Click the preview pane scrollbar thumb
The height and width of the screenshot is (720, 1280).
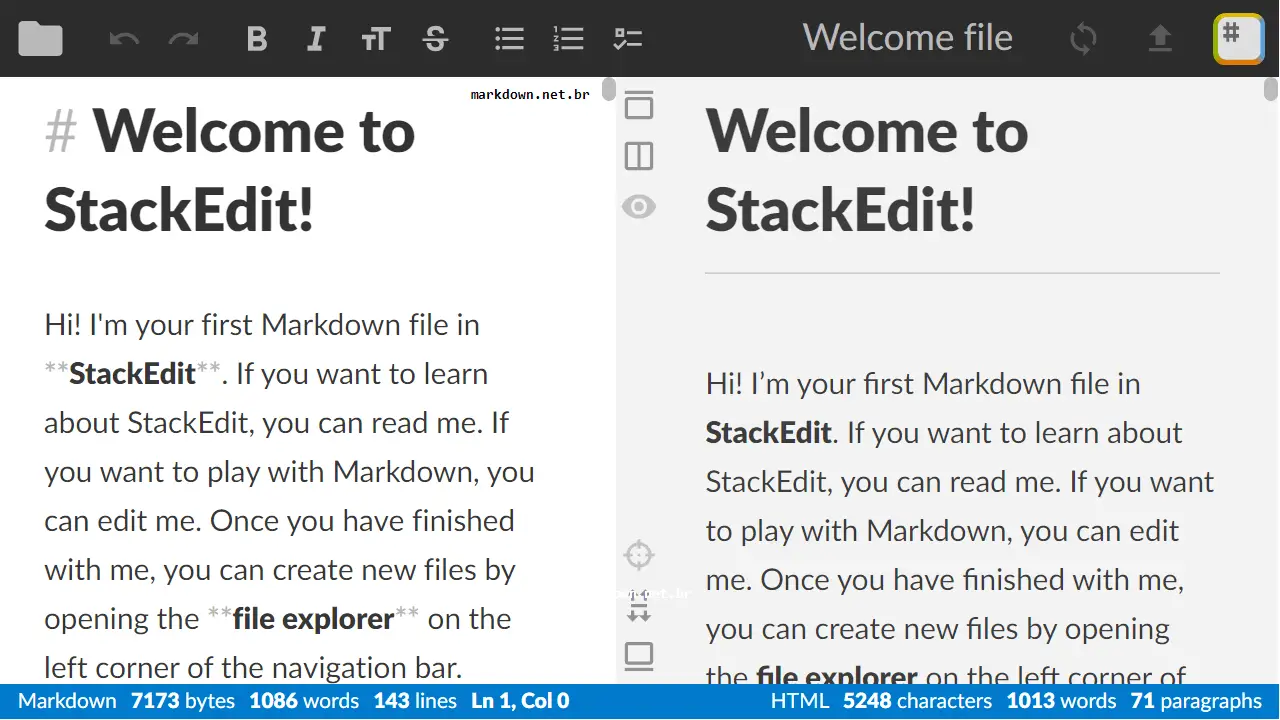click(x=1271, y=89)
